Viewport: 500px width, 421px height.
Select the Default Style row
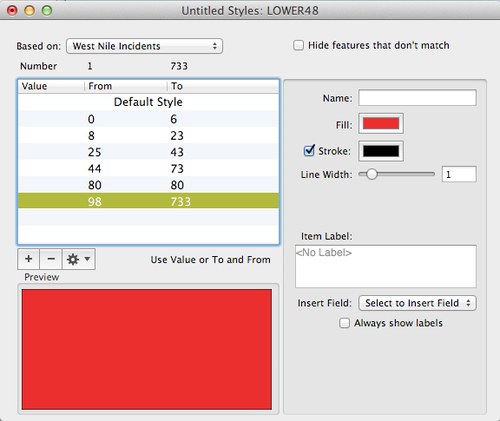(148, 102)
